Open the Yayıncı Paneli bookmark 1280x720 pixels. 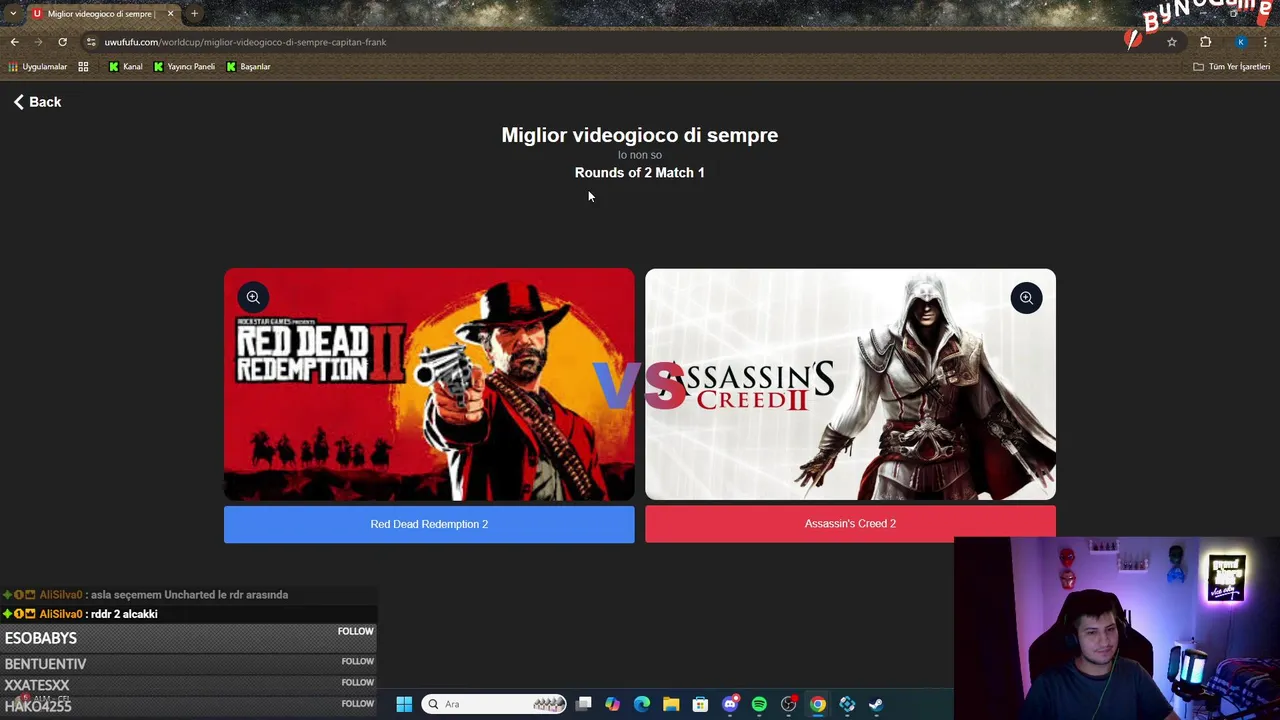tap(184, 67)
